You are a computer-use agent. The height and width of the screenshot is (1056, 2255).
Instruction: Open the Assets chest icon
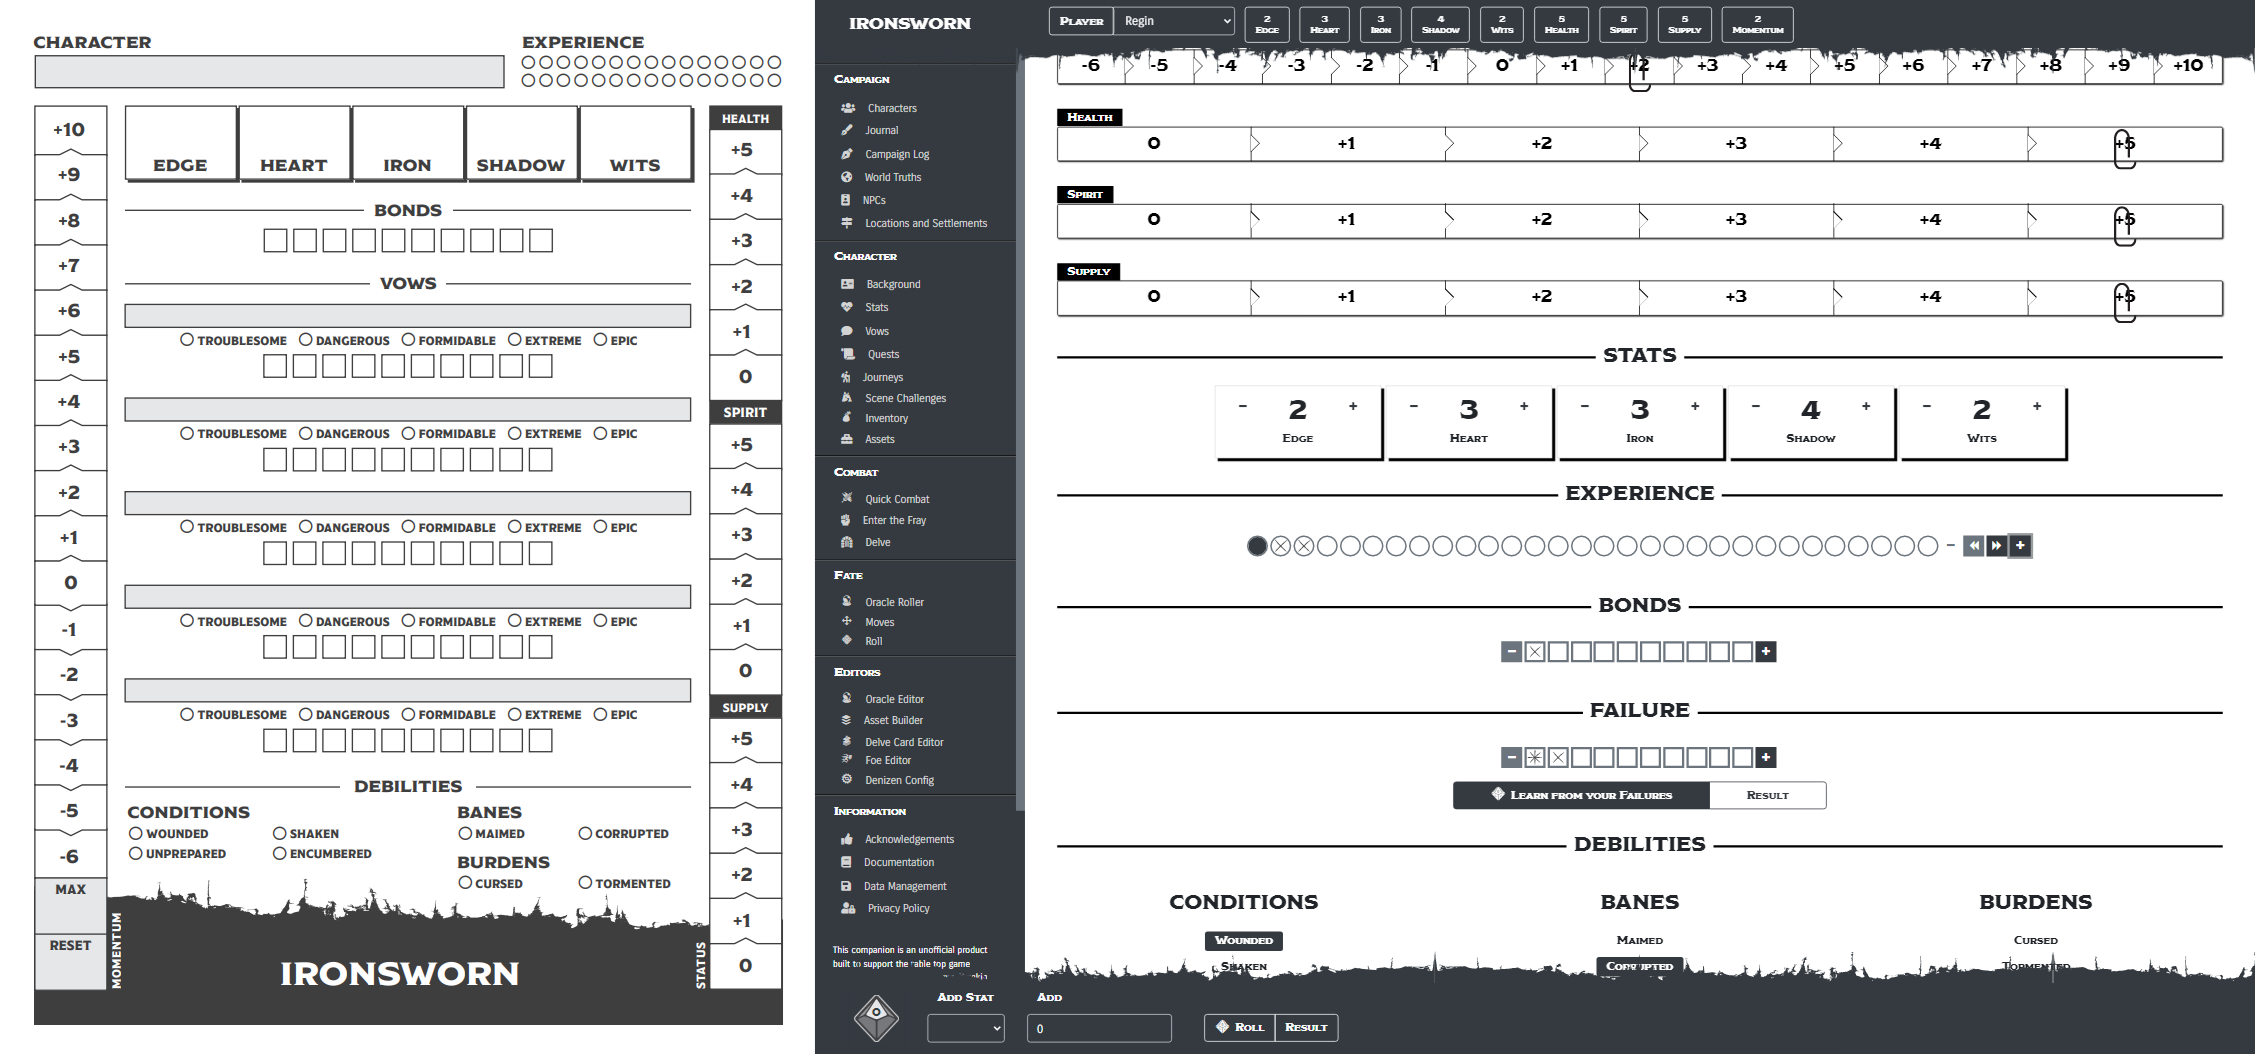click(x=847, y=439)
